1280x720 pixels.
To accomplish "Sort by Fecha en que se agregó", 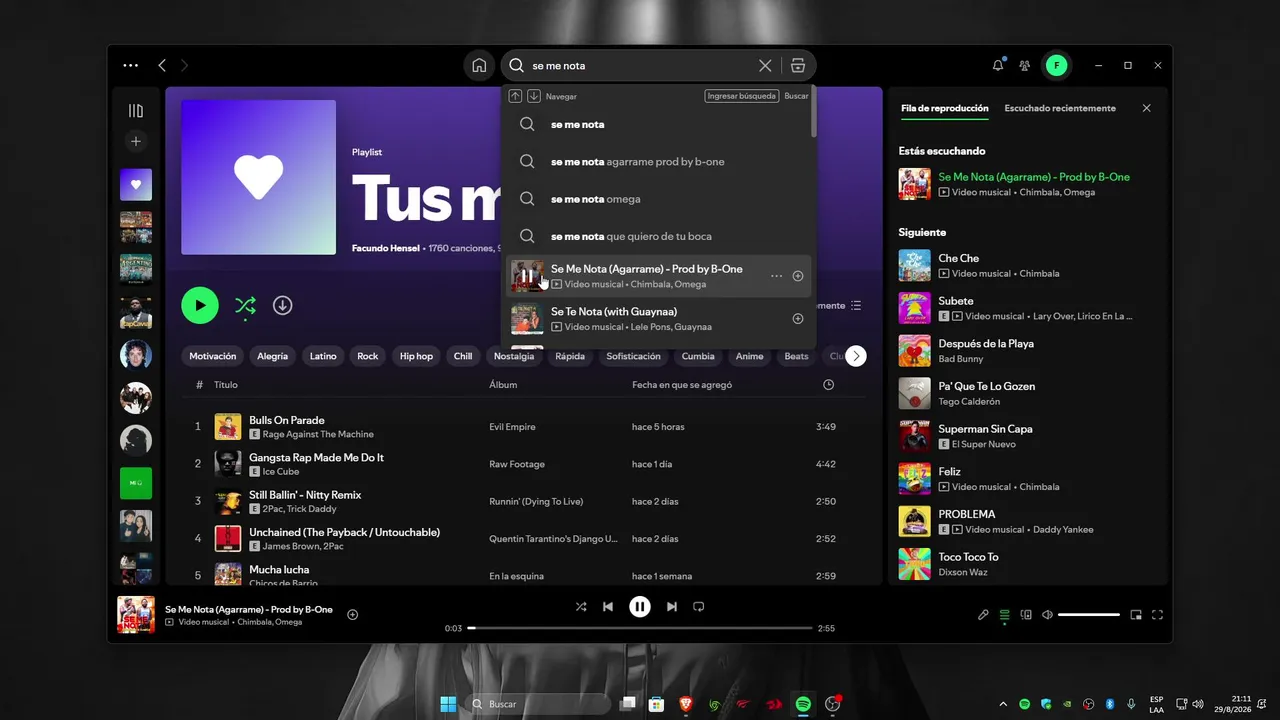I will click(682, 385).
